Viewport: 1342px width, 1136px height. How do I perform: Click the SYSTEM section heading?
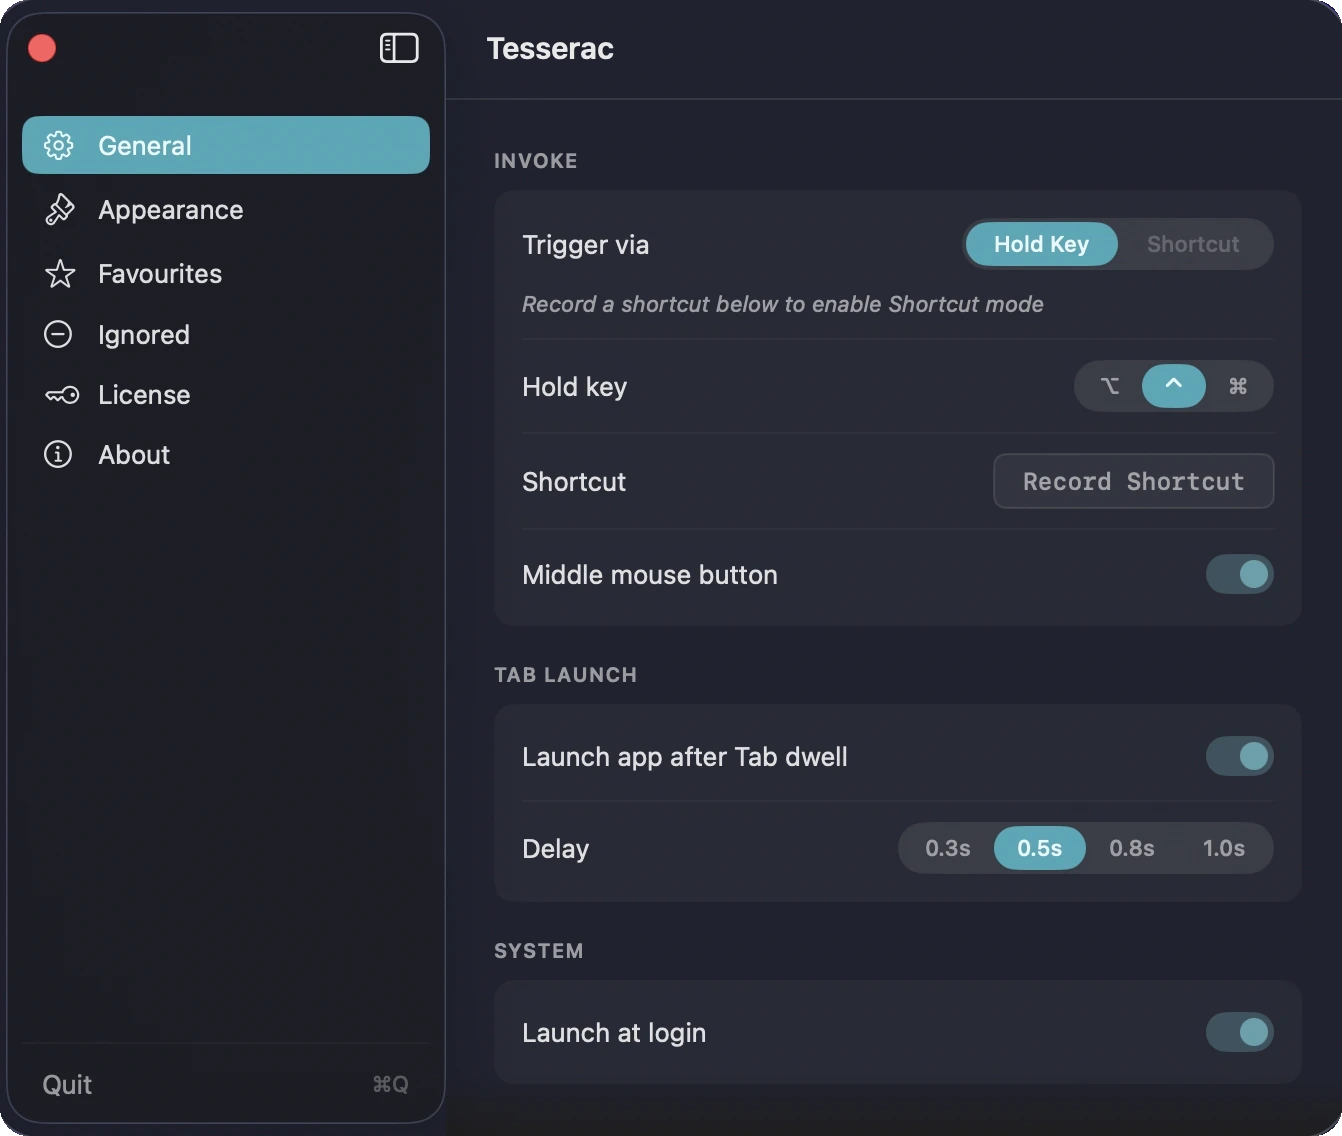click(538, 951)
